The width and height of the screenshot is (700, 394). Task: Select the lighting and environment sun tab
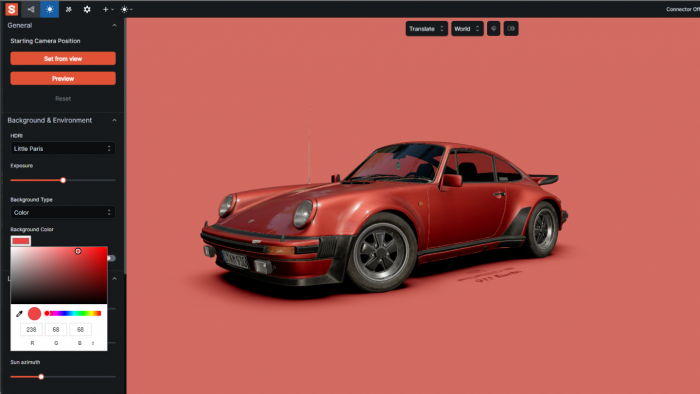point(50,9)
